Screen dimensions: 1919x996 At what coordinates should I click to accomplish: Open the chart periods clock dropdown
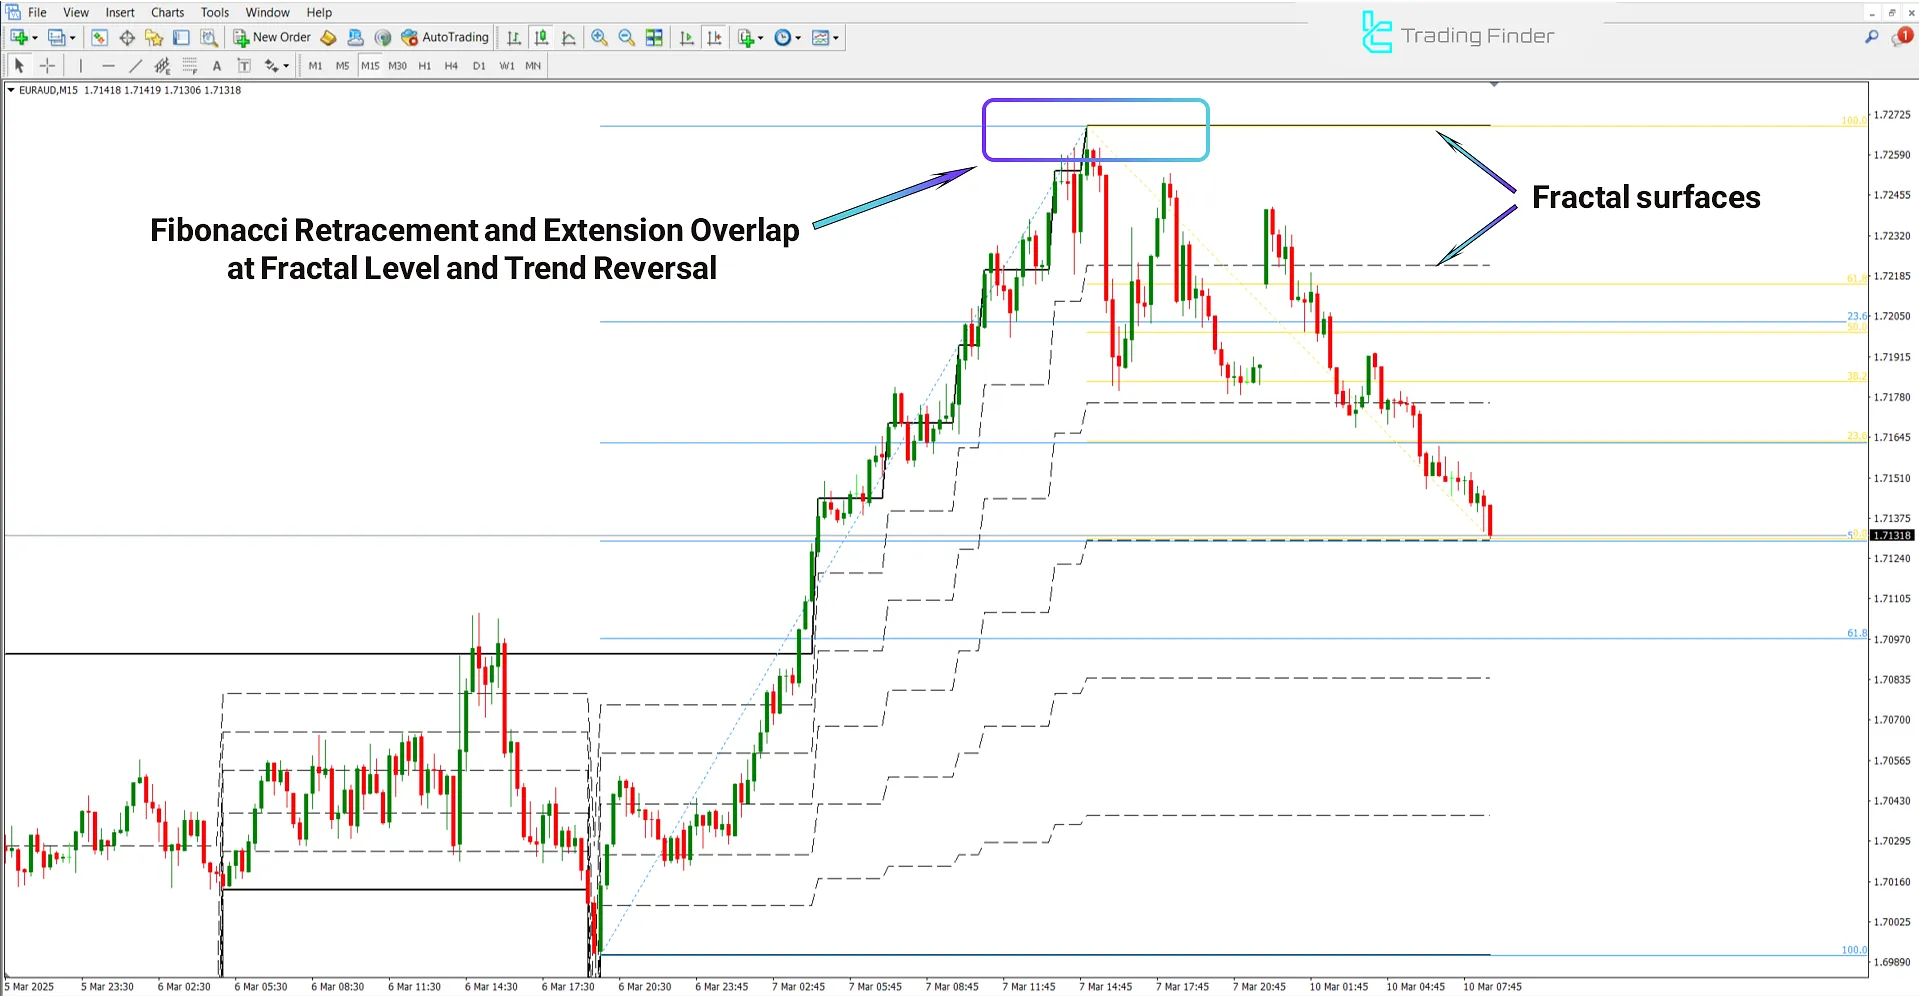coord(796,37)
